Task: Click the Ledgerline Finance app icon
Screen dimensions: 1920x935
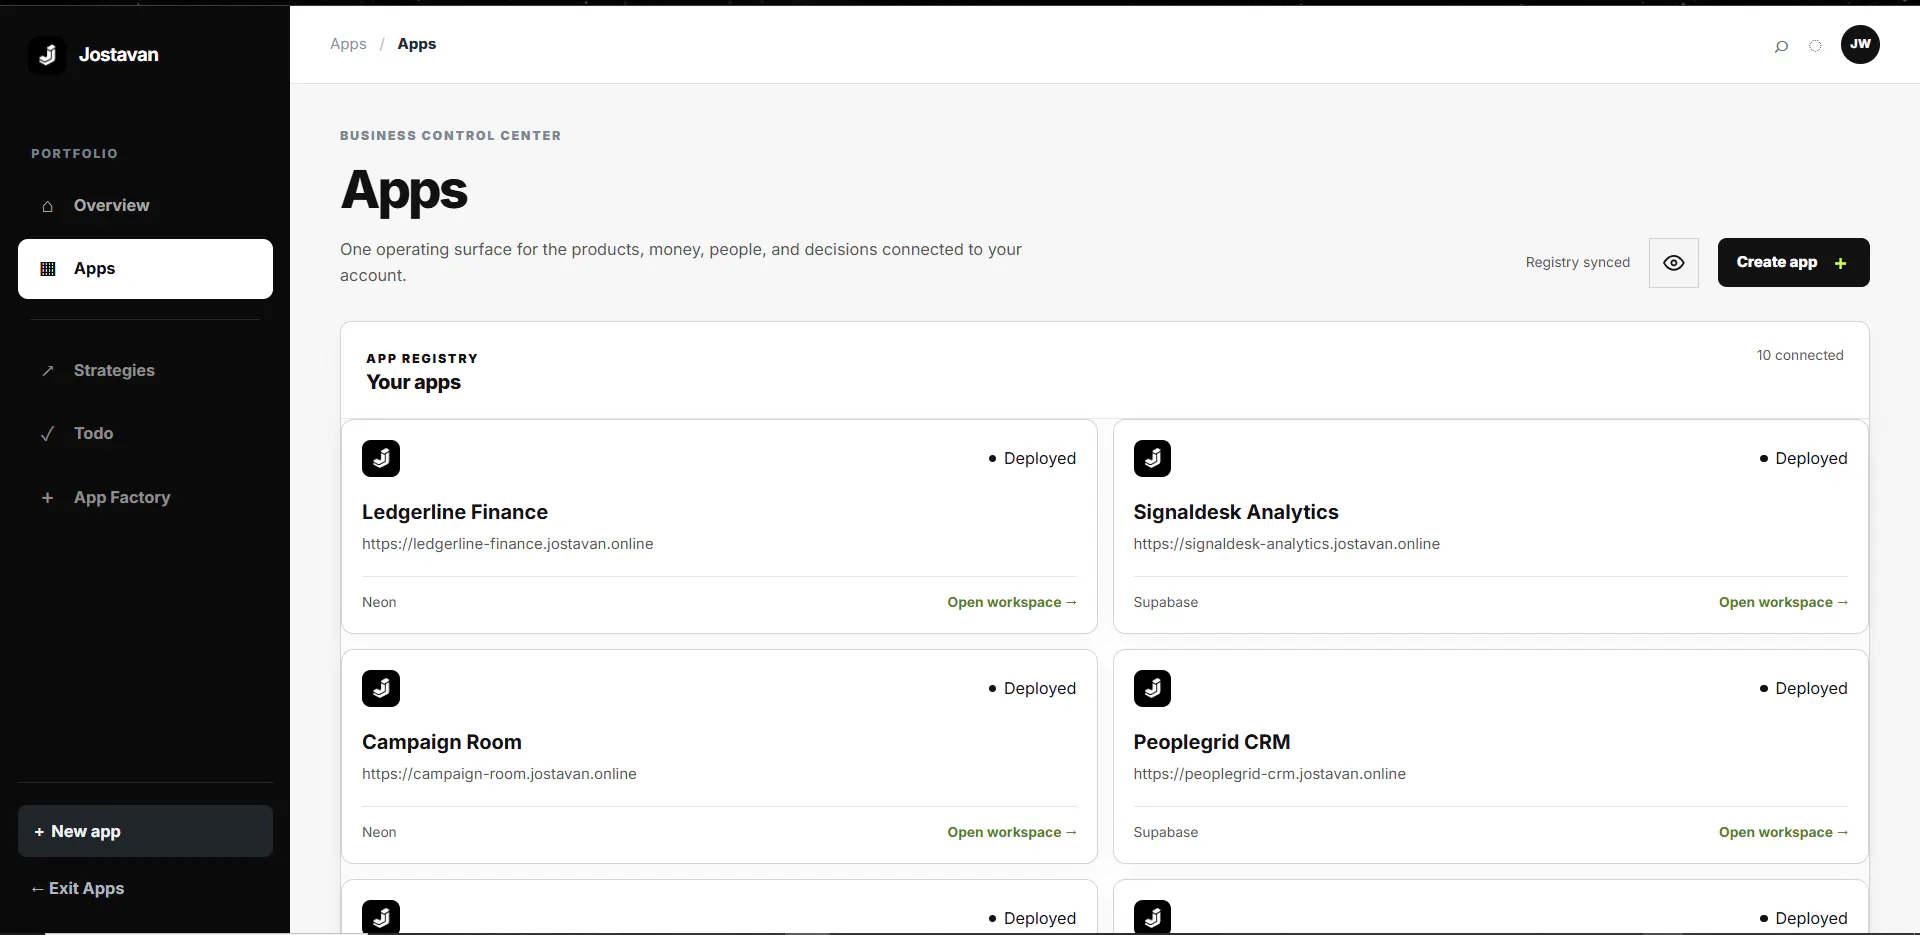Action: 381,458
